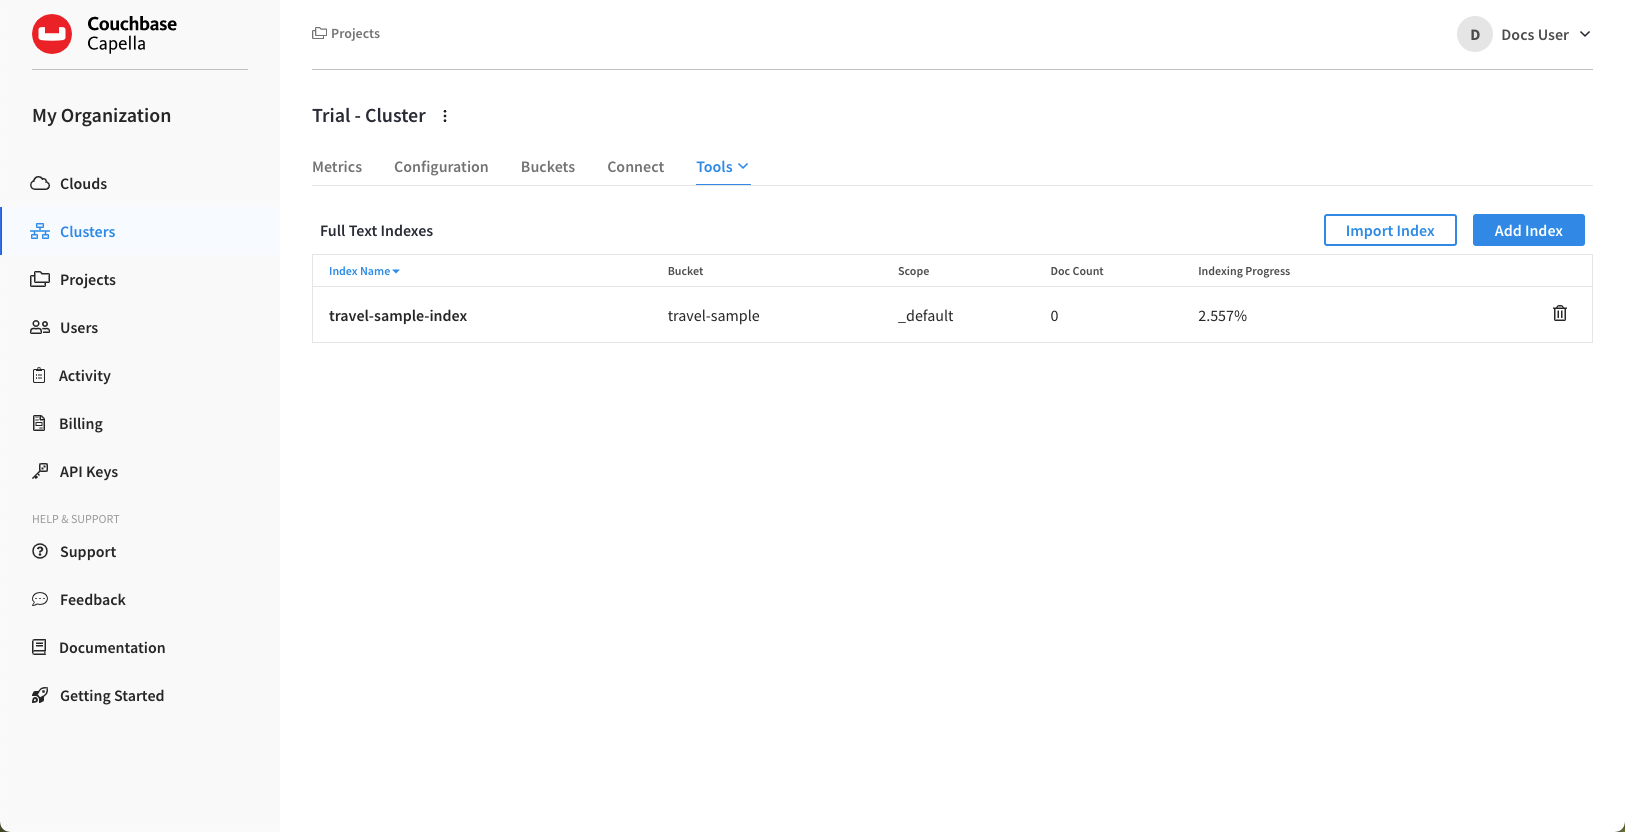
Task: Open the Support sidebar label
Action: pos(88,551)
